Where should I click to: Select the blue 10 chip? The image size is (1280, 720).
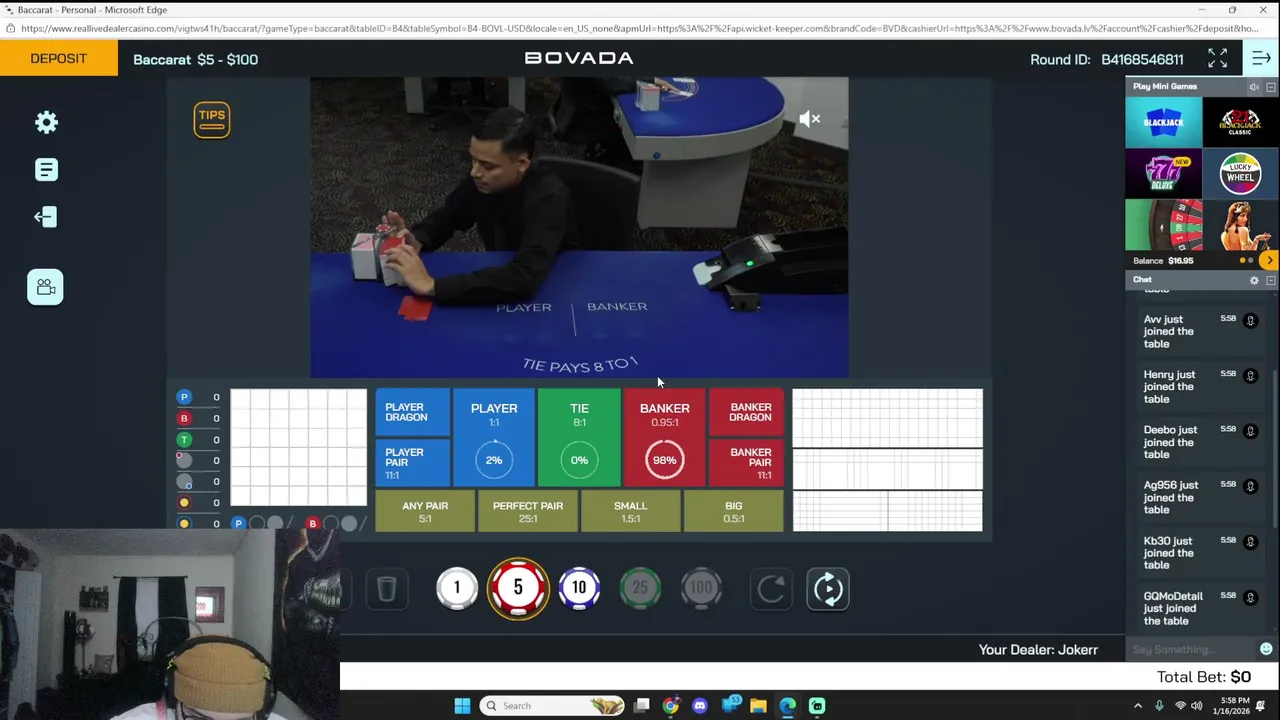(x=579, y=588)
